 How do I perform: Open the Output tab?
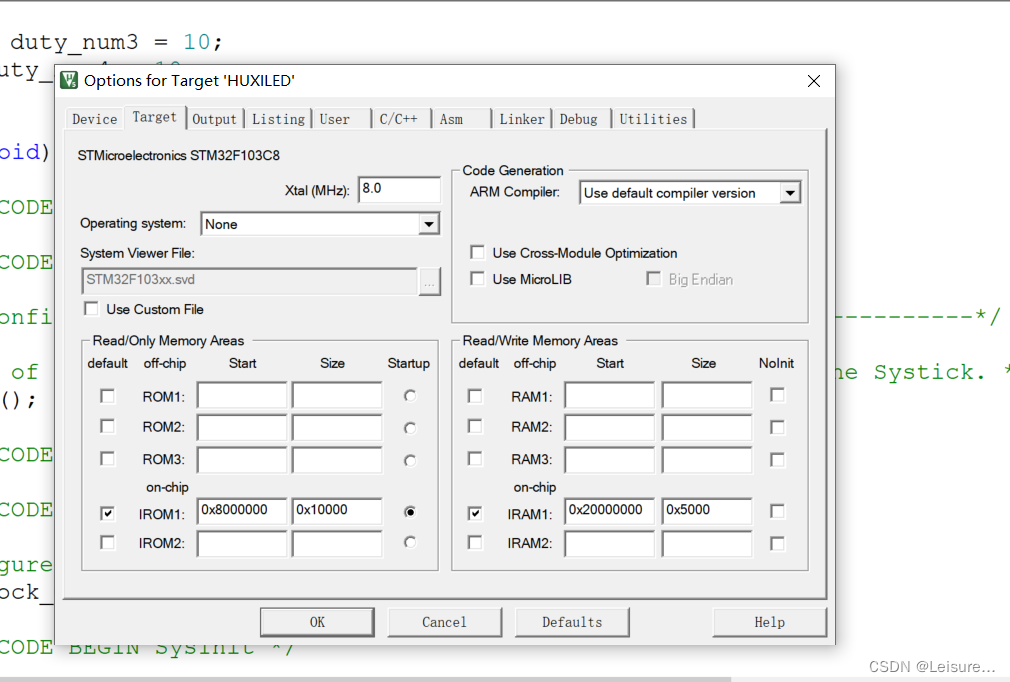(x=214, y=119)
